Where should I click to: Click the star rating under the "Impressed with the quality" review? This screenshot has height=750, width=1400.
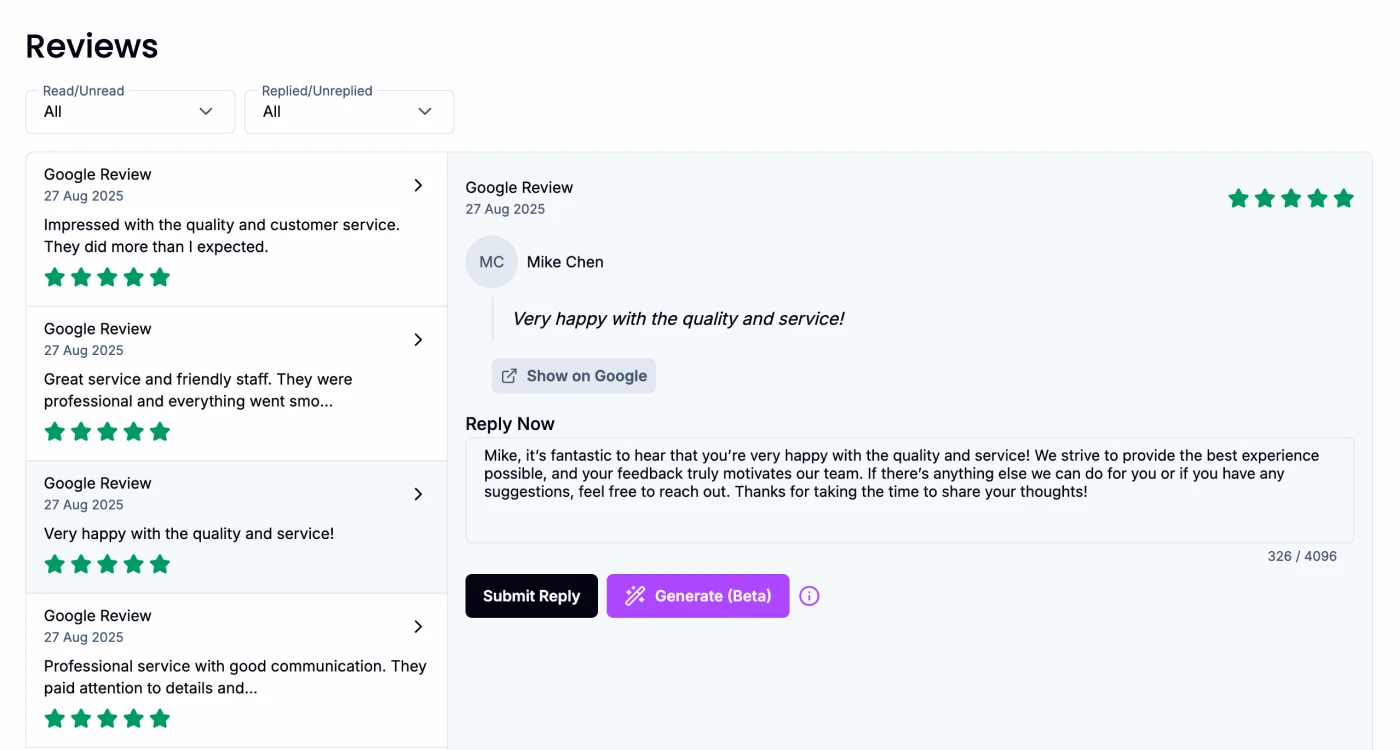pyautogui.click(x=107, y=277)
